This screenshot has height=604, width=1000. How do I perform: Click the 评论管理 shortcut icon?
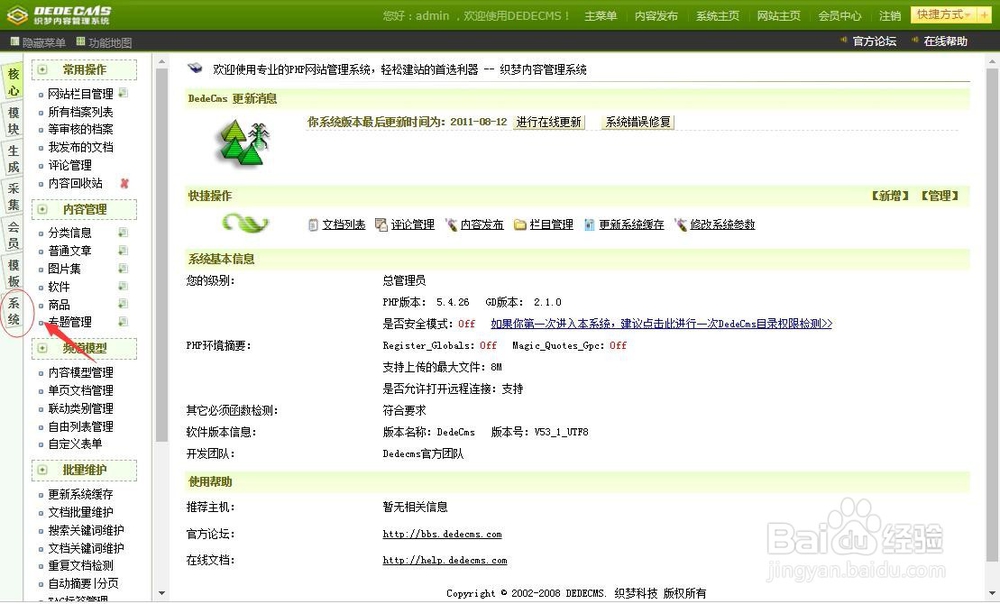click(x=381, y=225)
